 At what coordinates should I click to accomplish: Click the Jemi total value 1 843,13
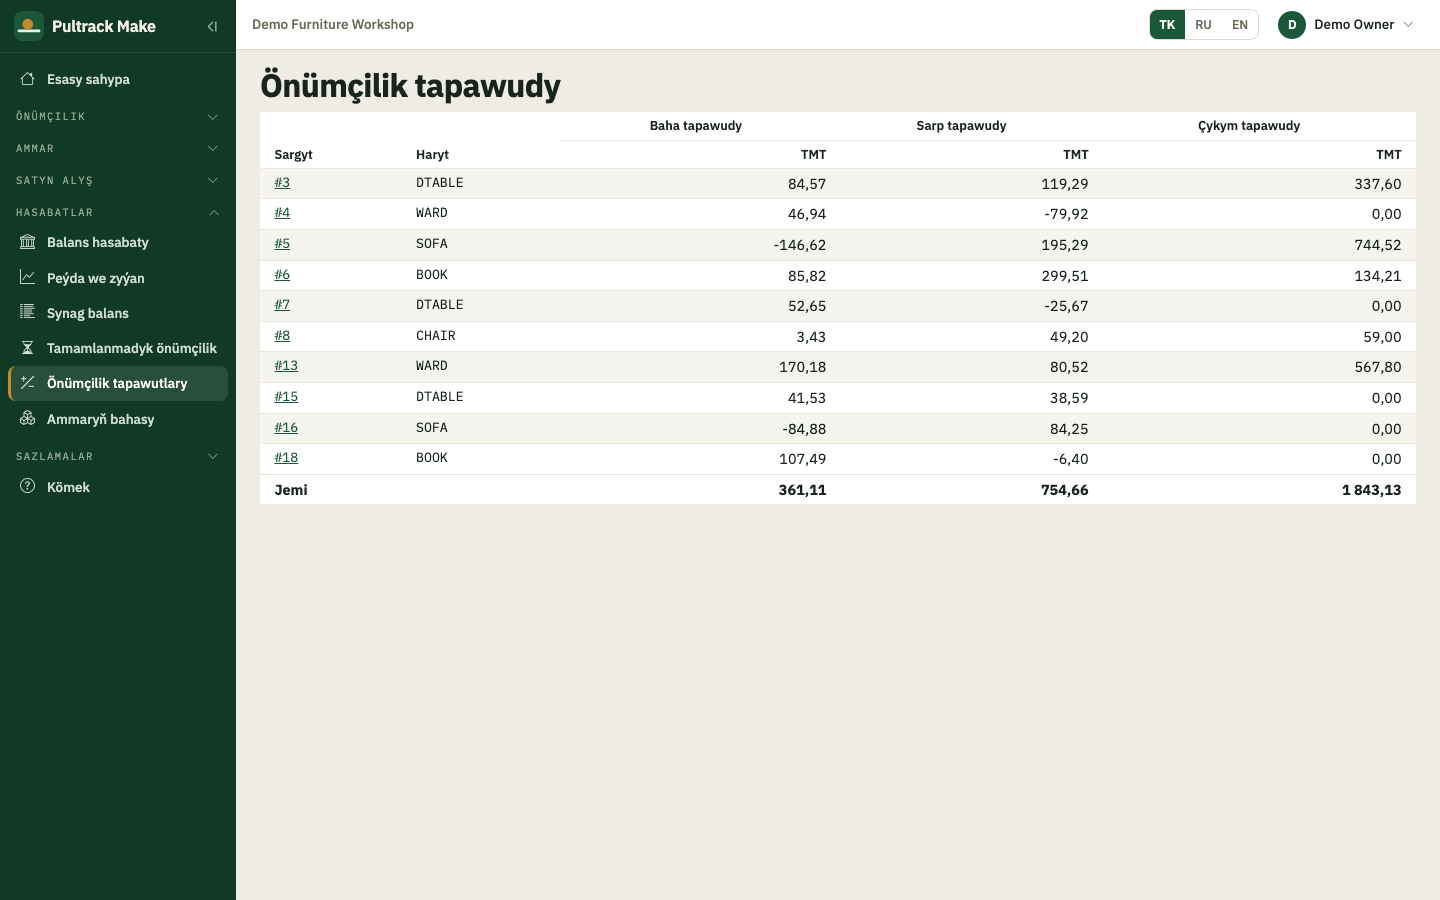click(x=1372, y=490)
